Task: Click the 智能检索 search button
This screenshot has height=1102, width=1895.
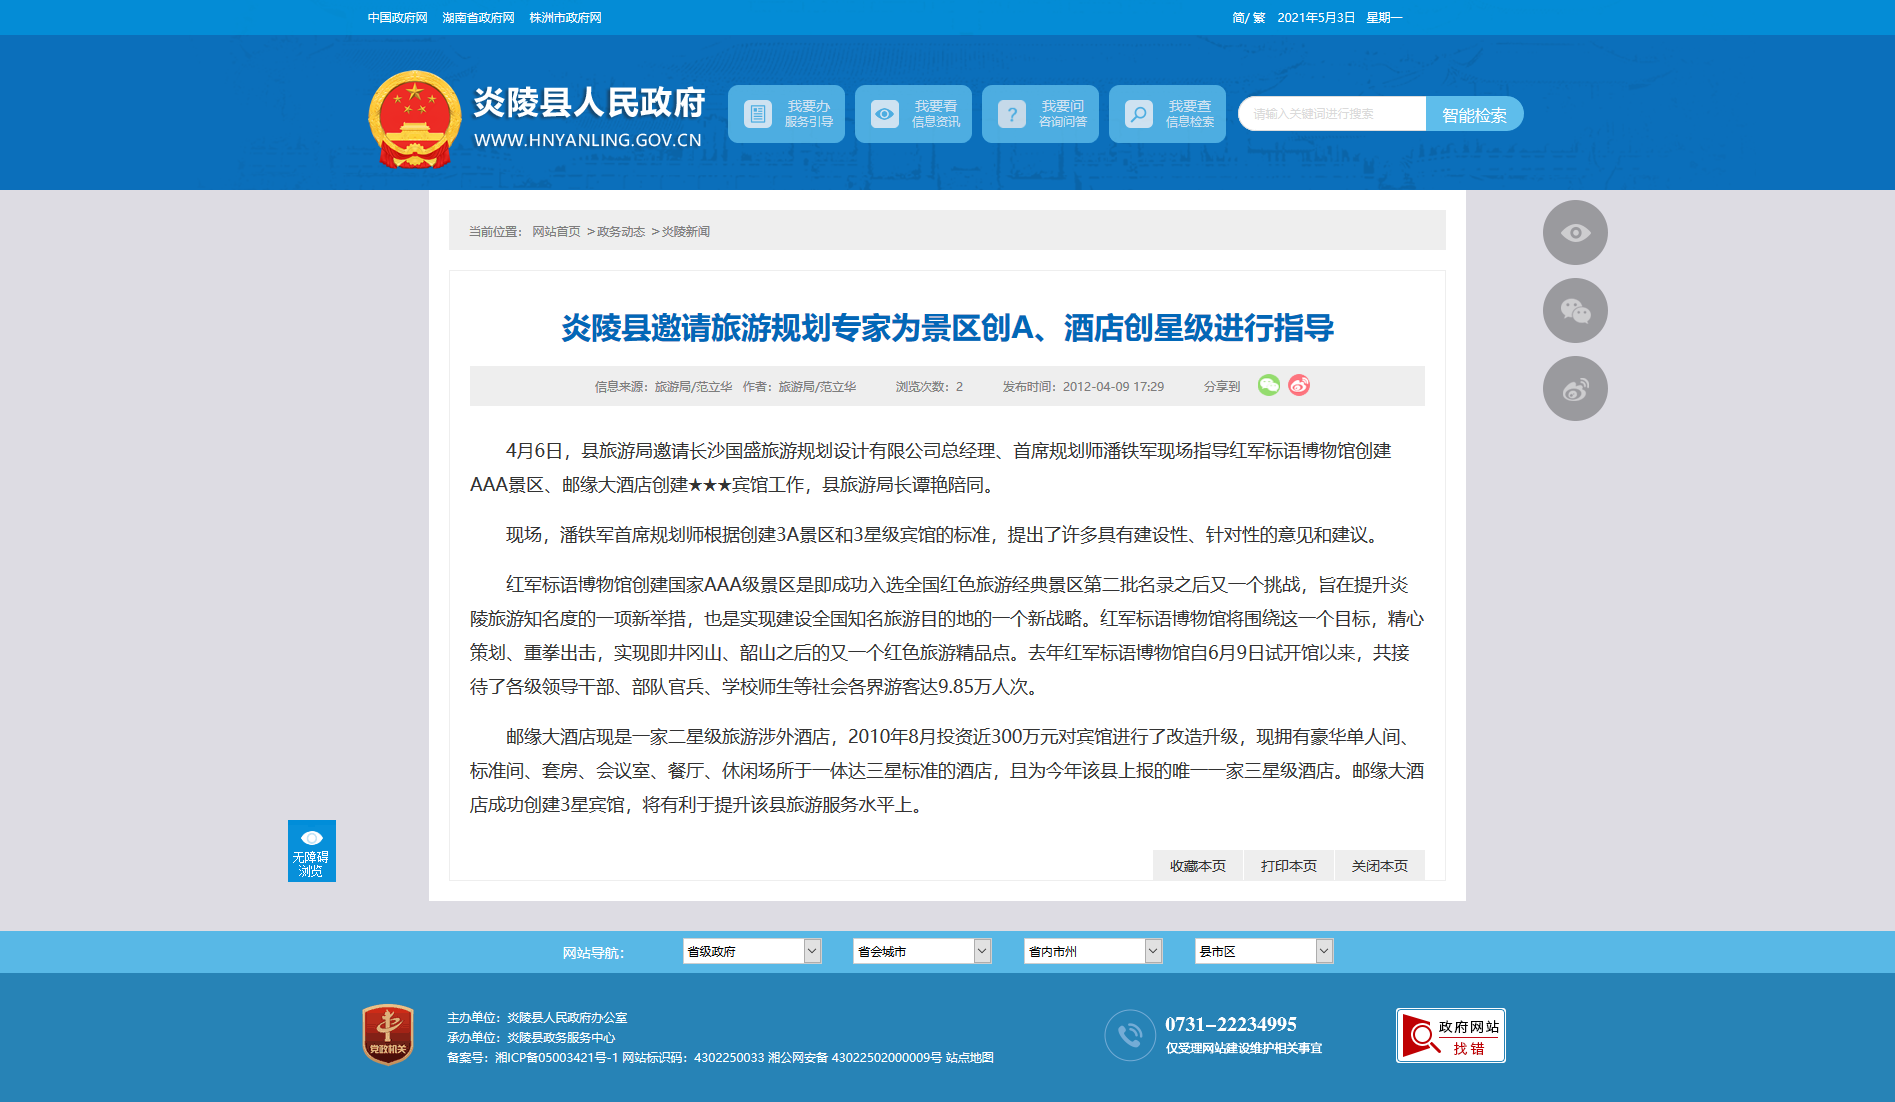Action: [1474, 115]
